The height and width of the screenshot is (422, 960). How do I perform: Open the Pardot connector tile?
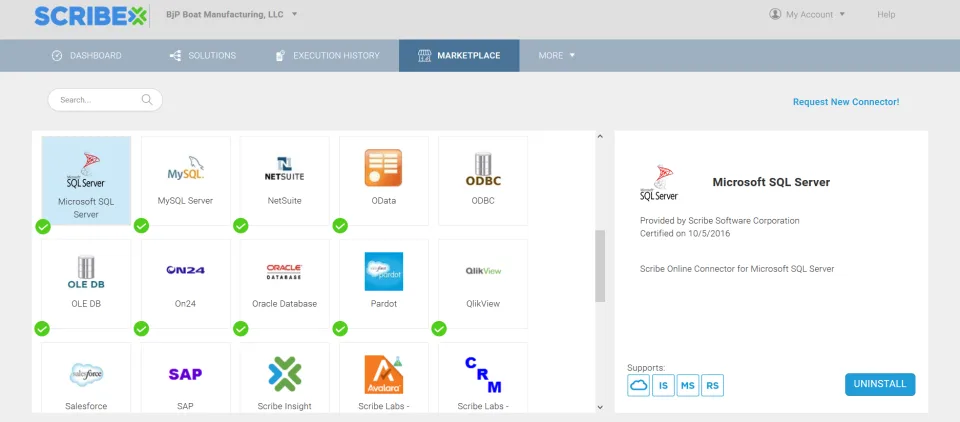coord(384,284)
